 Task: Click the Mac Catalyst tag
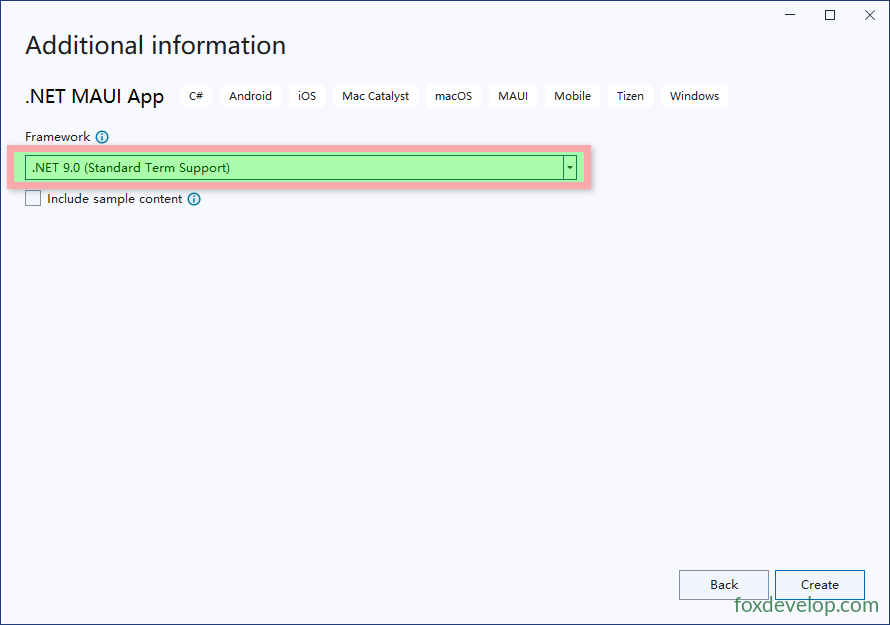coord(375,96)
